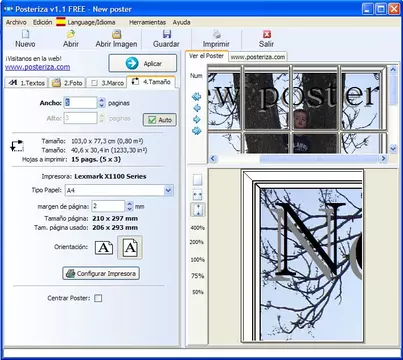Click the Aplicar button
Viewport: 403px width, 360px height.
(143, 63)
